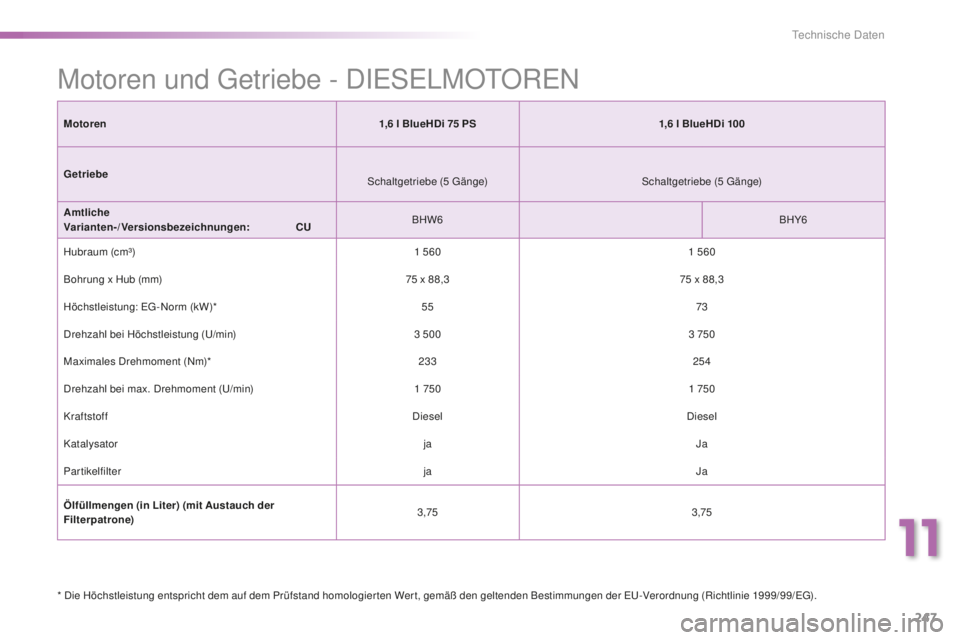The image size is (960, 640).
Task: Click the 'Drehzahl bei max. Drehmoment (U/min)' label
Action: click(158, 389)
